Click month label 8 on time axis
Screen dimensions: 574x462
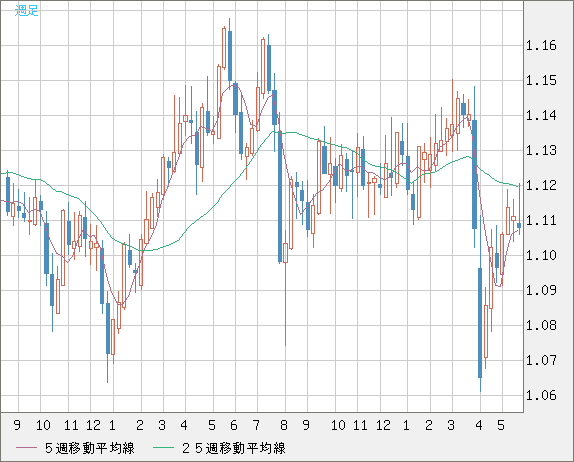[284, 425]
